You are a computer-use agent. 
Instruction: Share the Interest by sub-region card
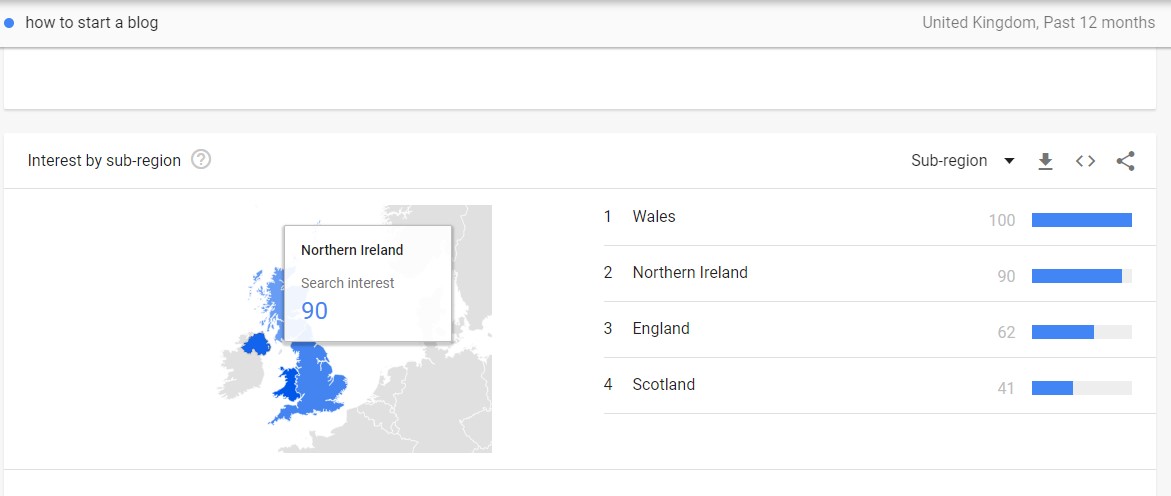(1125, 161)
